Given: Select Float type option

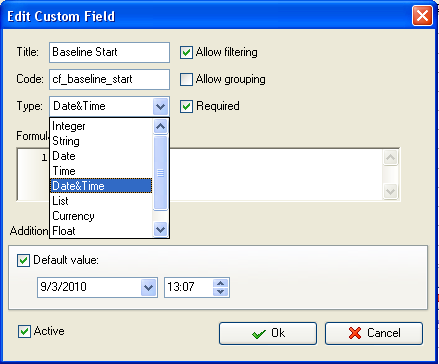Looking at the screenshot, I should 101,231.
